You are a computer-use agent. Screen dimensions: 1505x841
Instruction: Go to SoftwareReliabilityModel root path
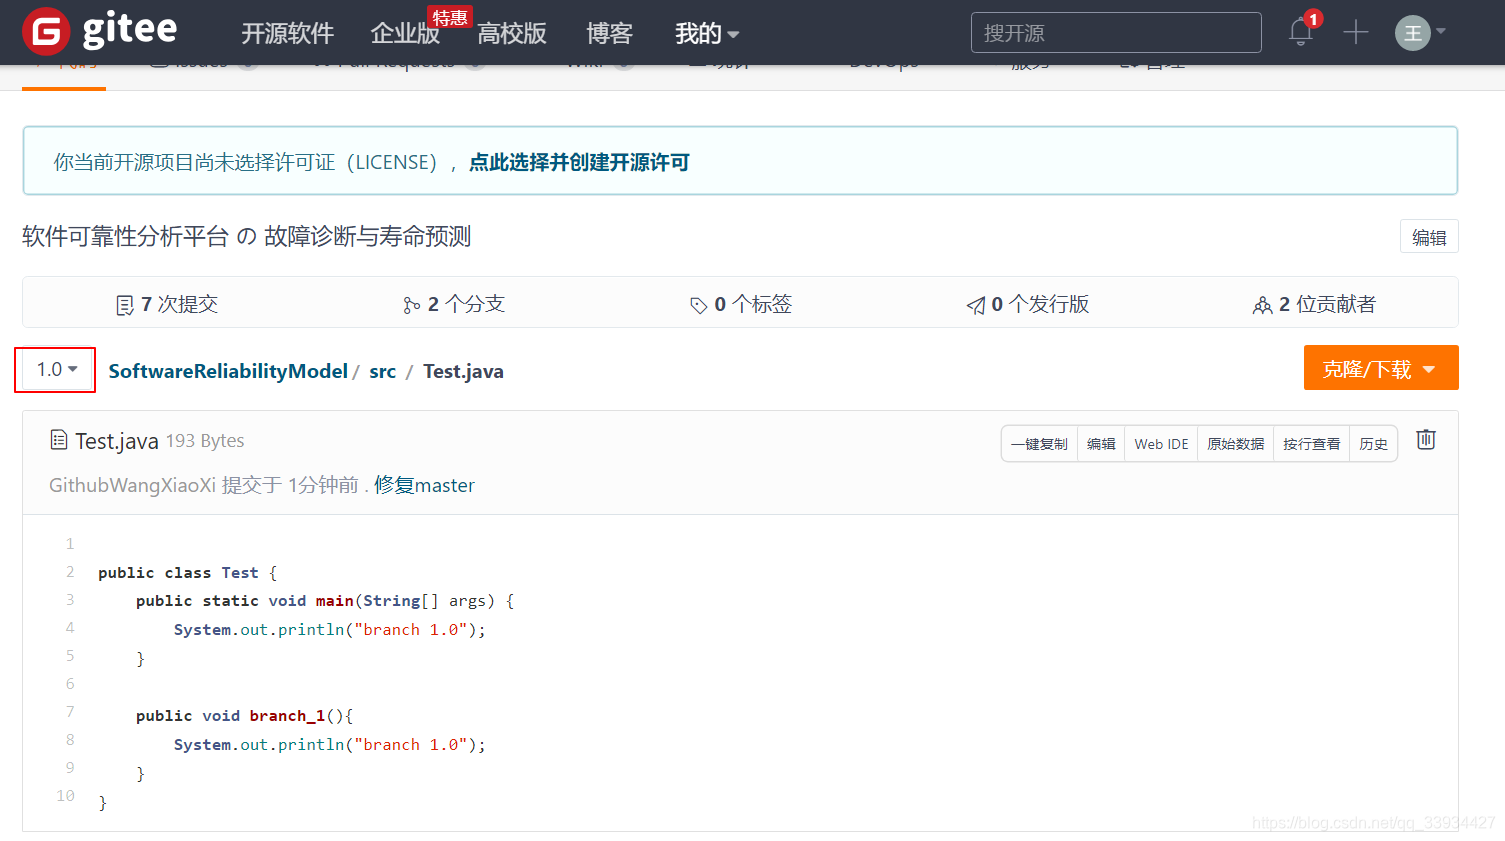pos(228,371)
